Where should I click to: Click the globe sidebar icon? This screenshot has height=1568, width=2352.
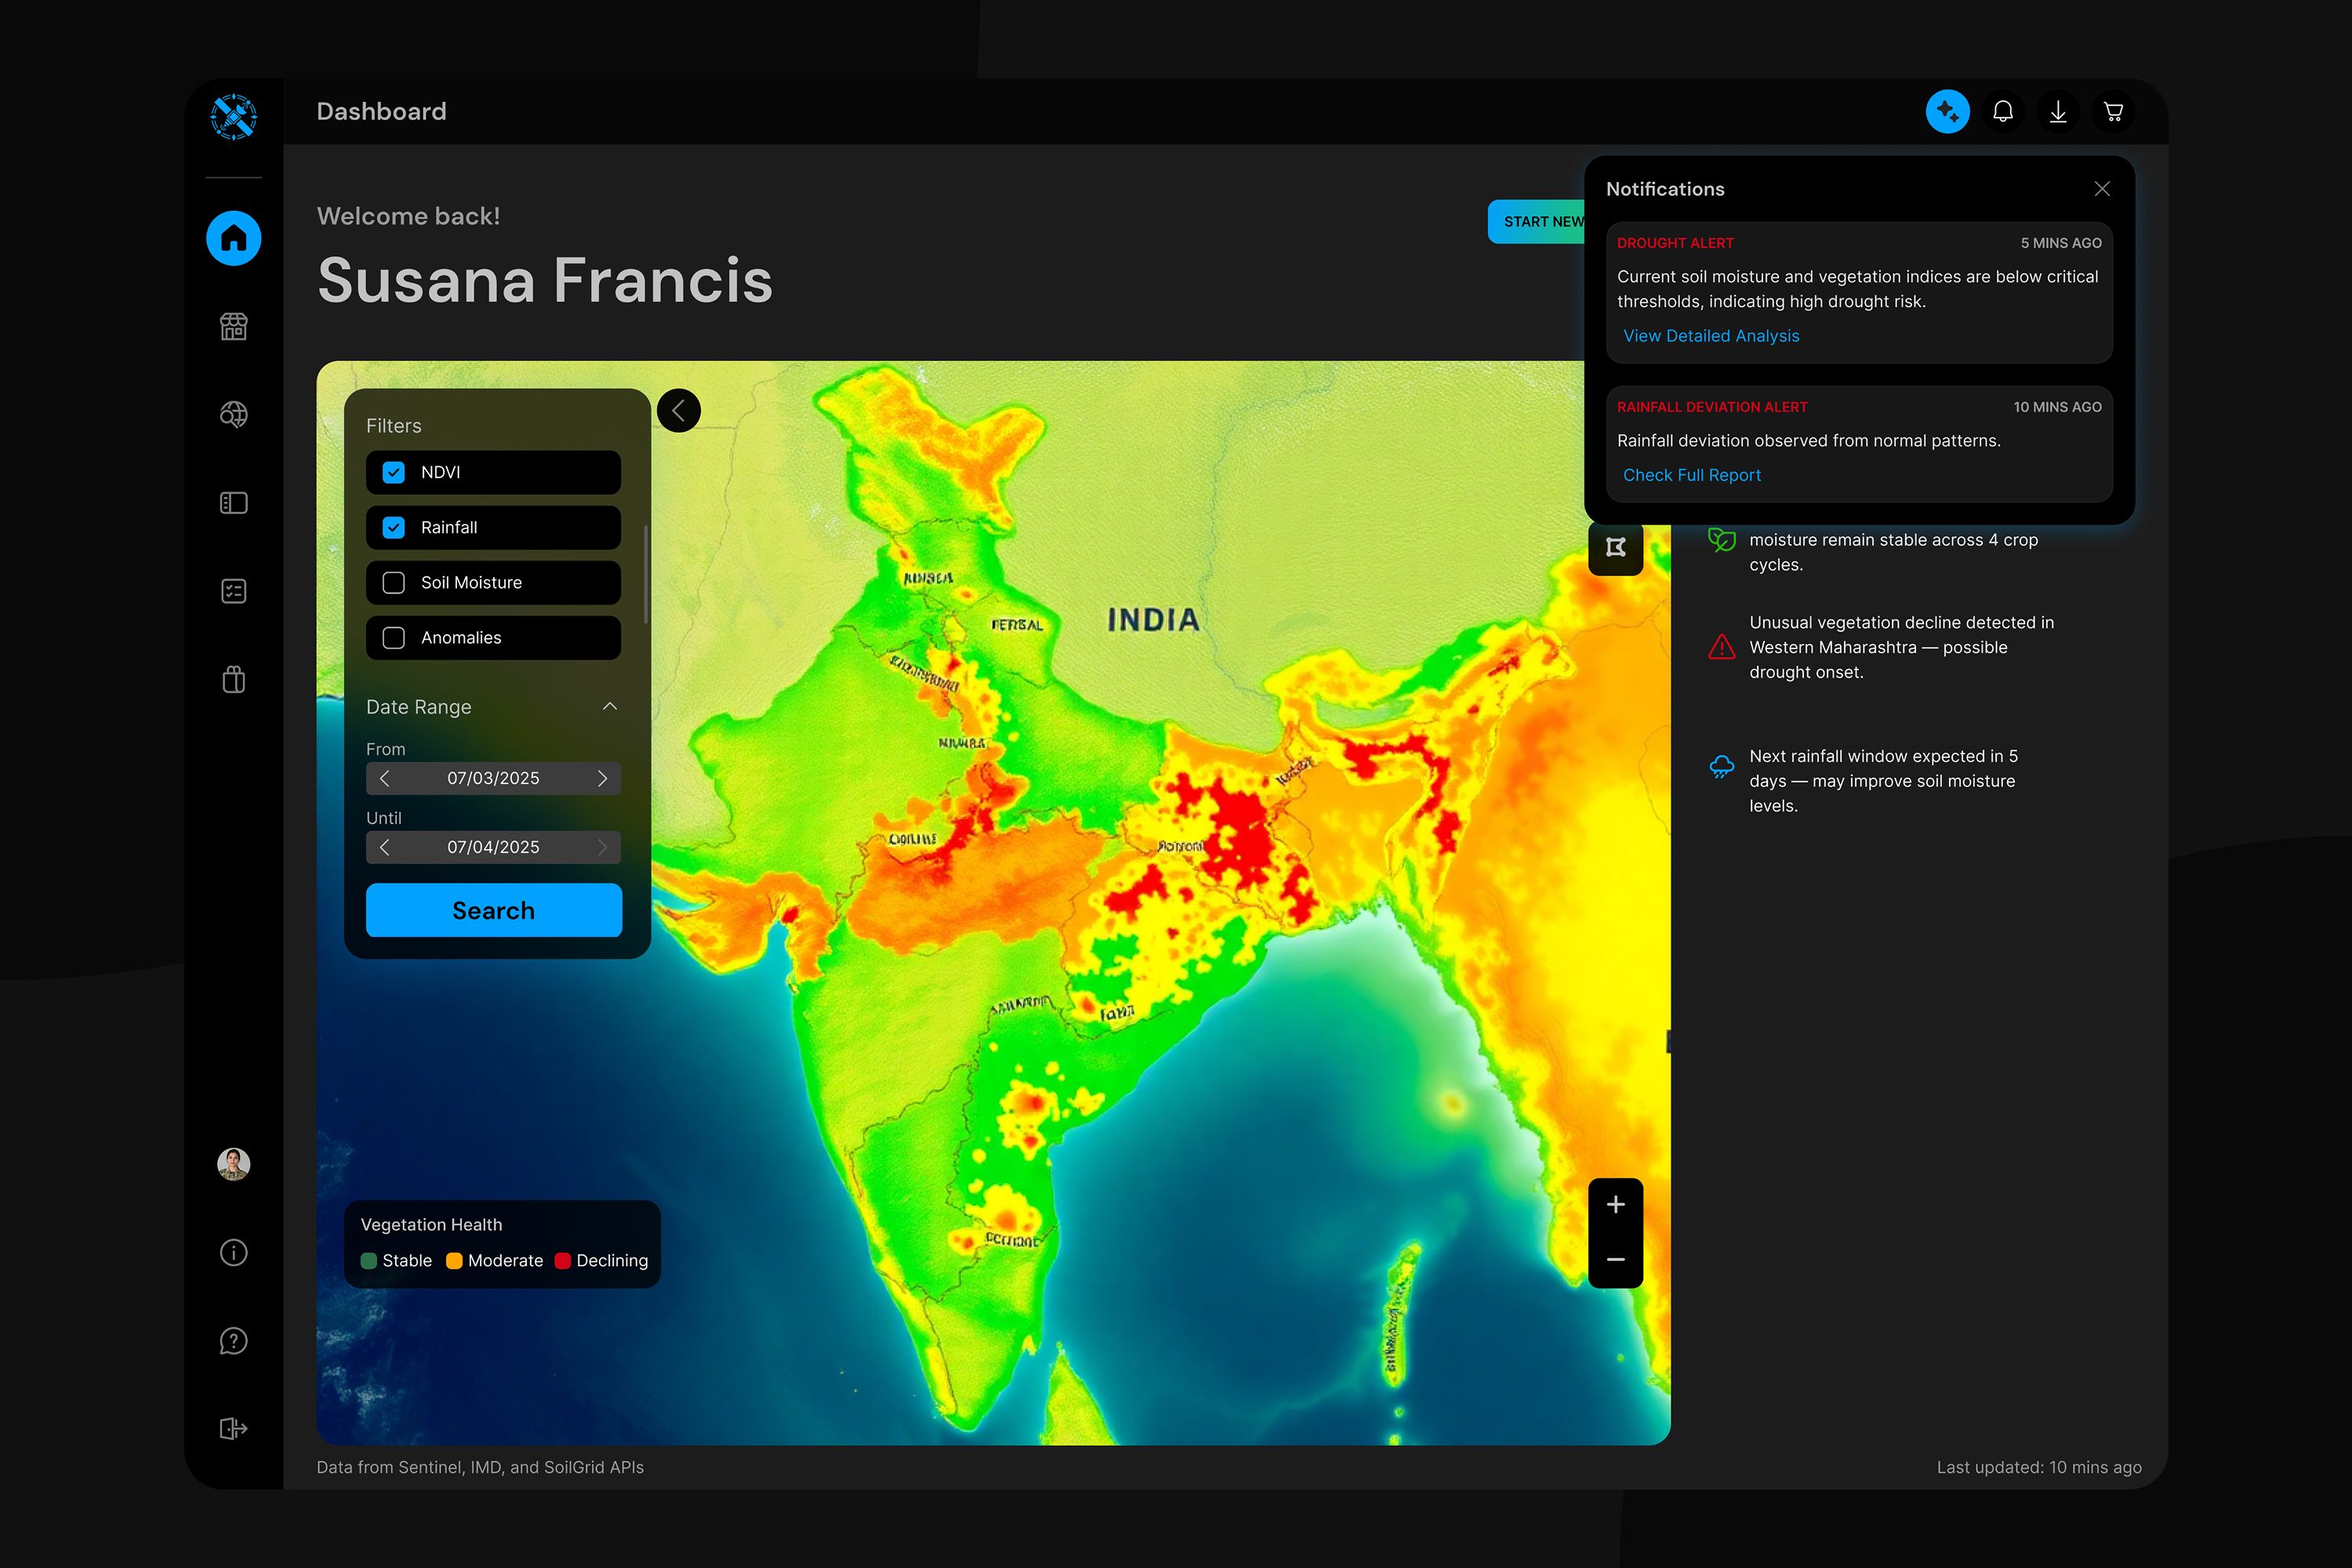(233, 415)
